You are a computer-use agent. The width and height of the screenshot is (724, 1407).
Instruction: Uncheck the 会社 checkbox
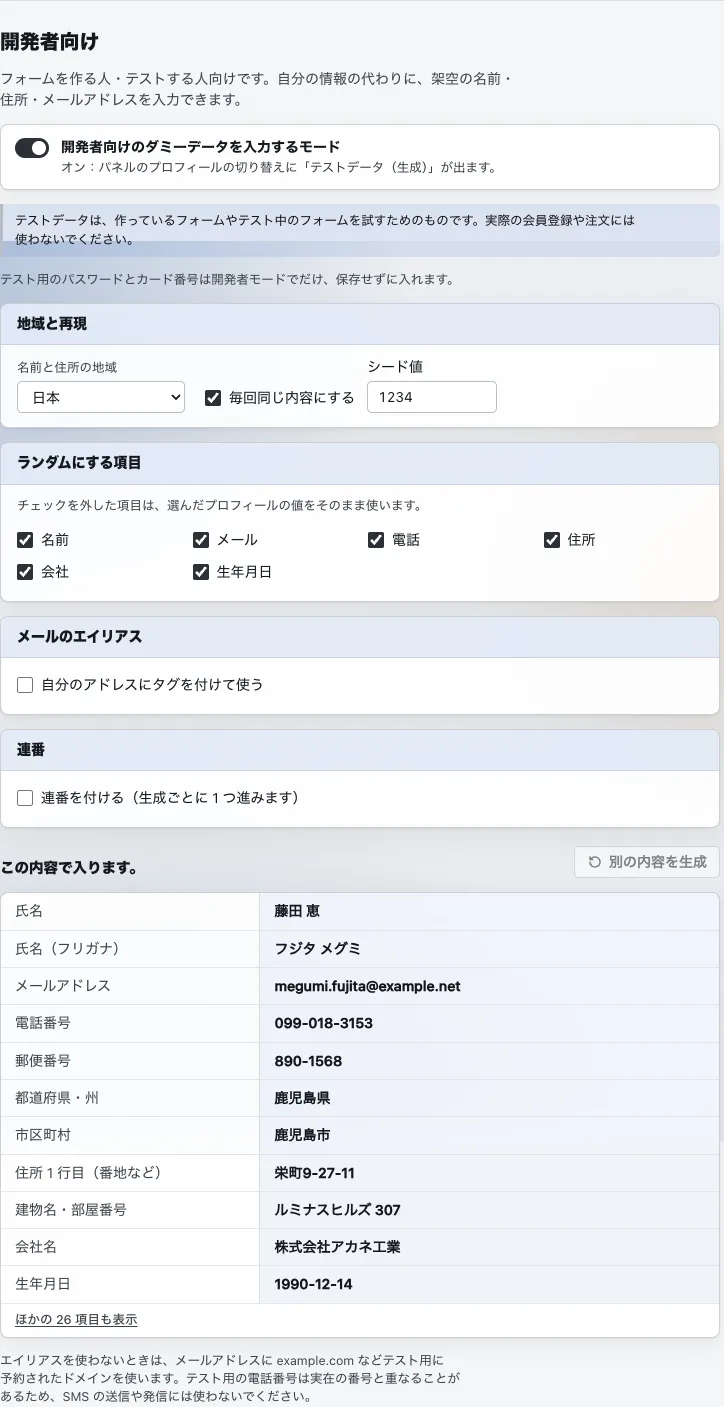click(25, 572)
